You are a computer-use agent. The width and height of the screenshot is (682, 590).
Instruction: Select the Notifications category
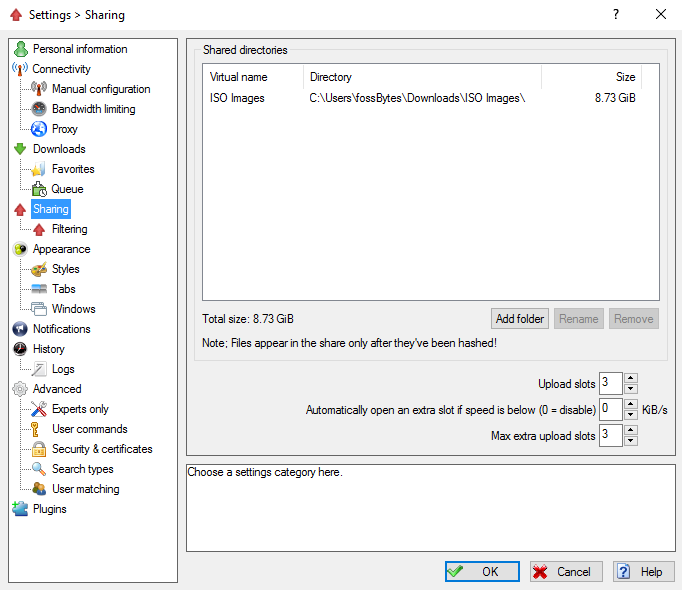[62, 329]
